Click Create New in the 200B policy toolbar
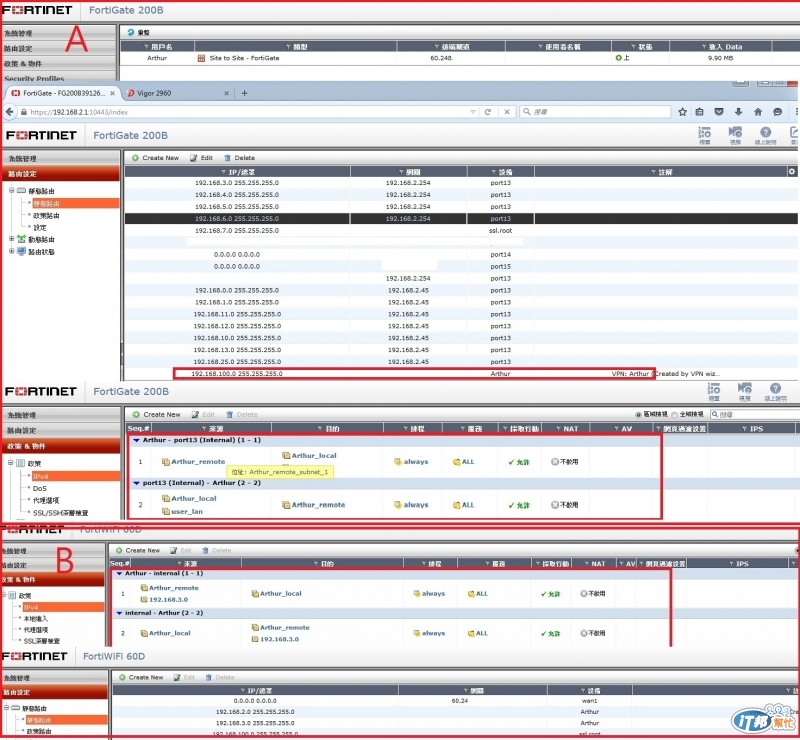The width and height of the screenshot is (800, 740). [157, 414]
